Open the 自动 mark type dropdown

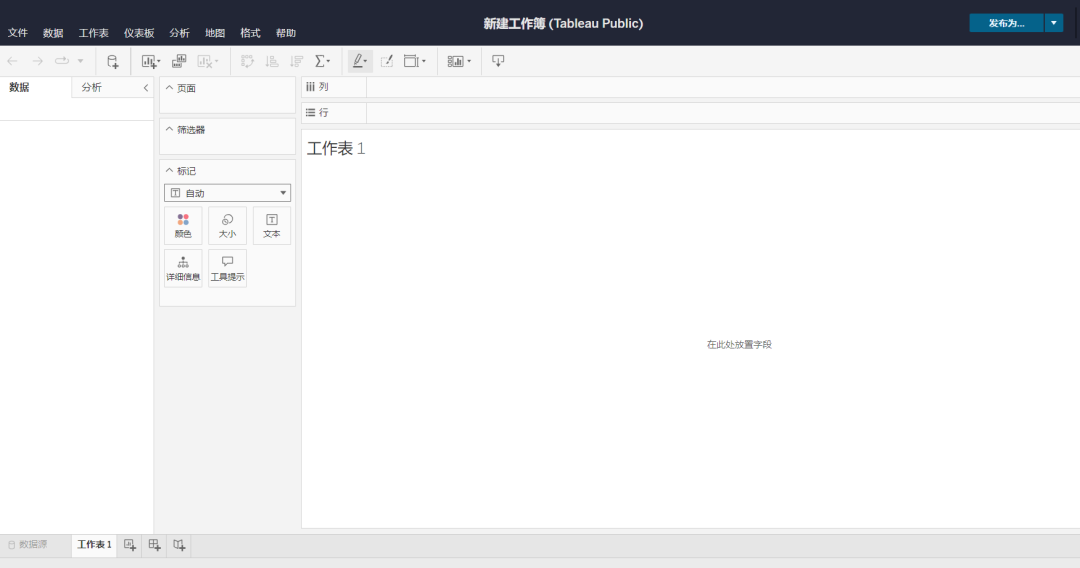(x=227, y=193)
